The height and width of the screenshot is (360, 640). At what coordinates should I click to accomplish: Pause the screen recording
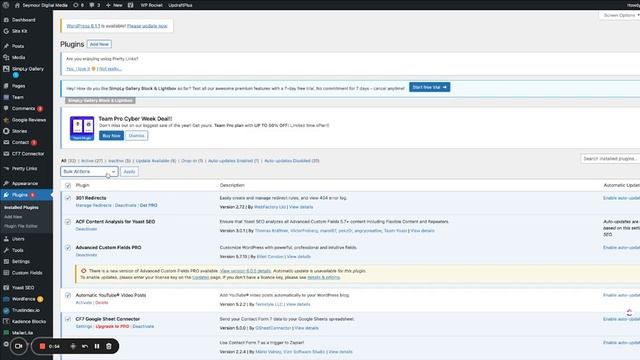tap(97, 346)
